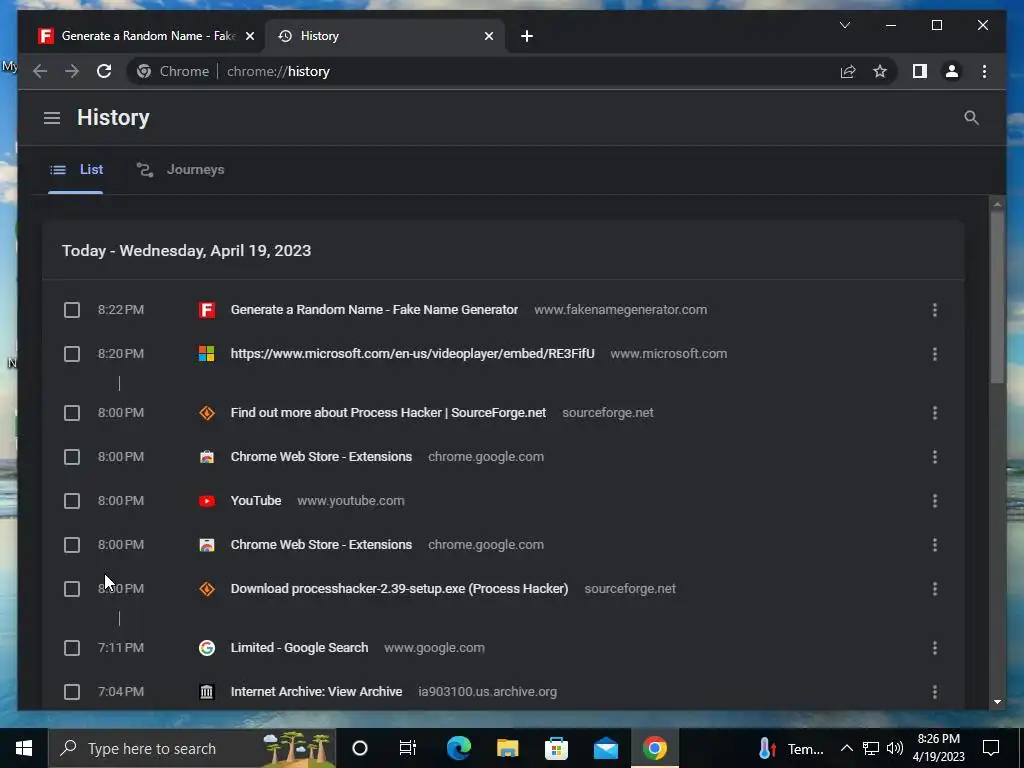The width and height of the screenshot is (1024, 768).
Task: Open actions menu for Find out more about Process Hacker
Action: (x=935, y=413)
